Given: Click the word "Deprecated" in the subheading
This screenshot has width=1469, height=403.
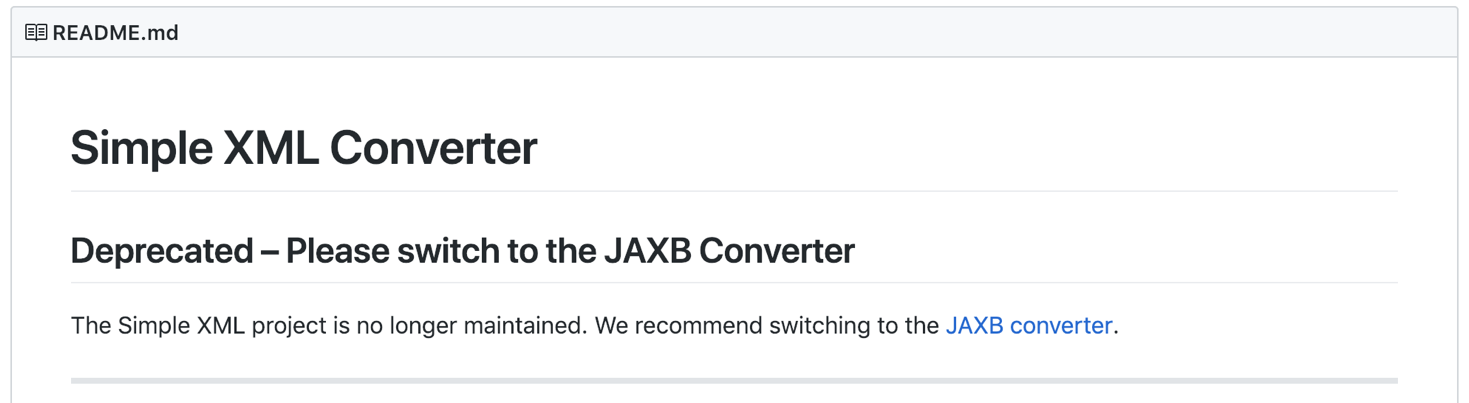Looking at the screenshot, I should click(162, 250).
